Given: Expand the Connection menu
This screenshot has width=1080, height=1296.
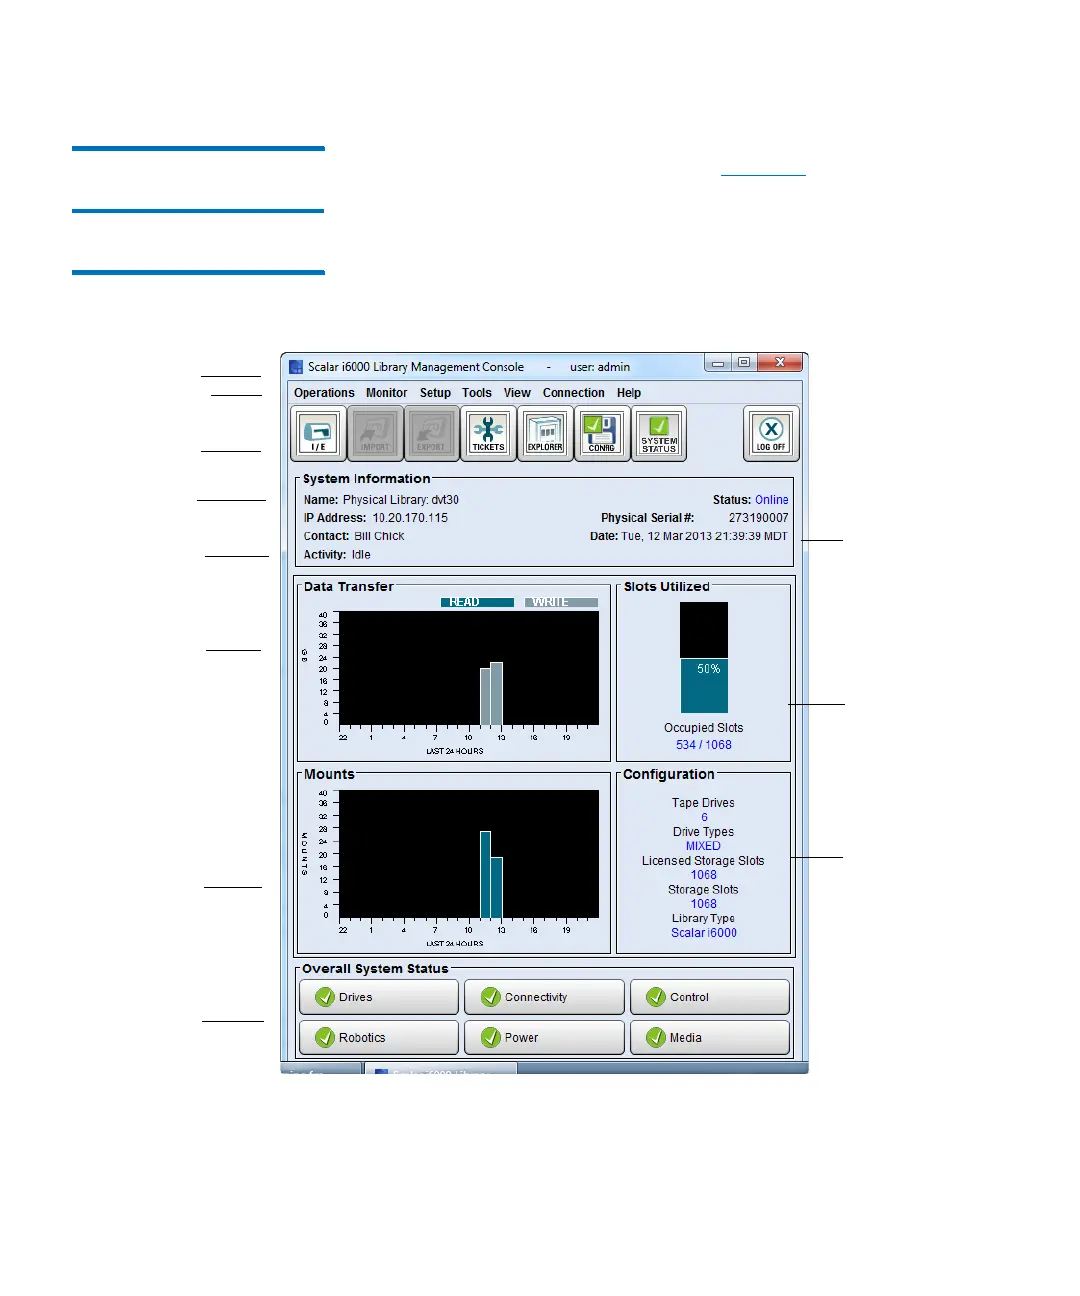Looking at the screenshot, I should pos(573,393).
